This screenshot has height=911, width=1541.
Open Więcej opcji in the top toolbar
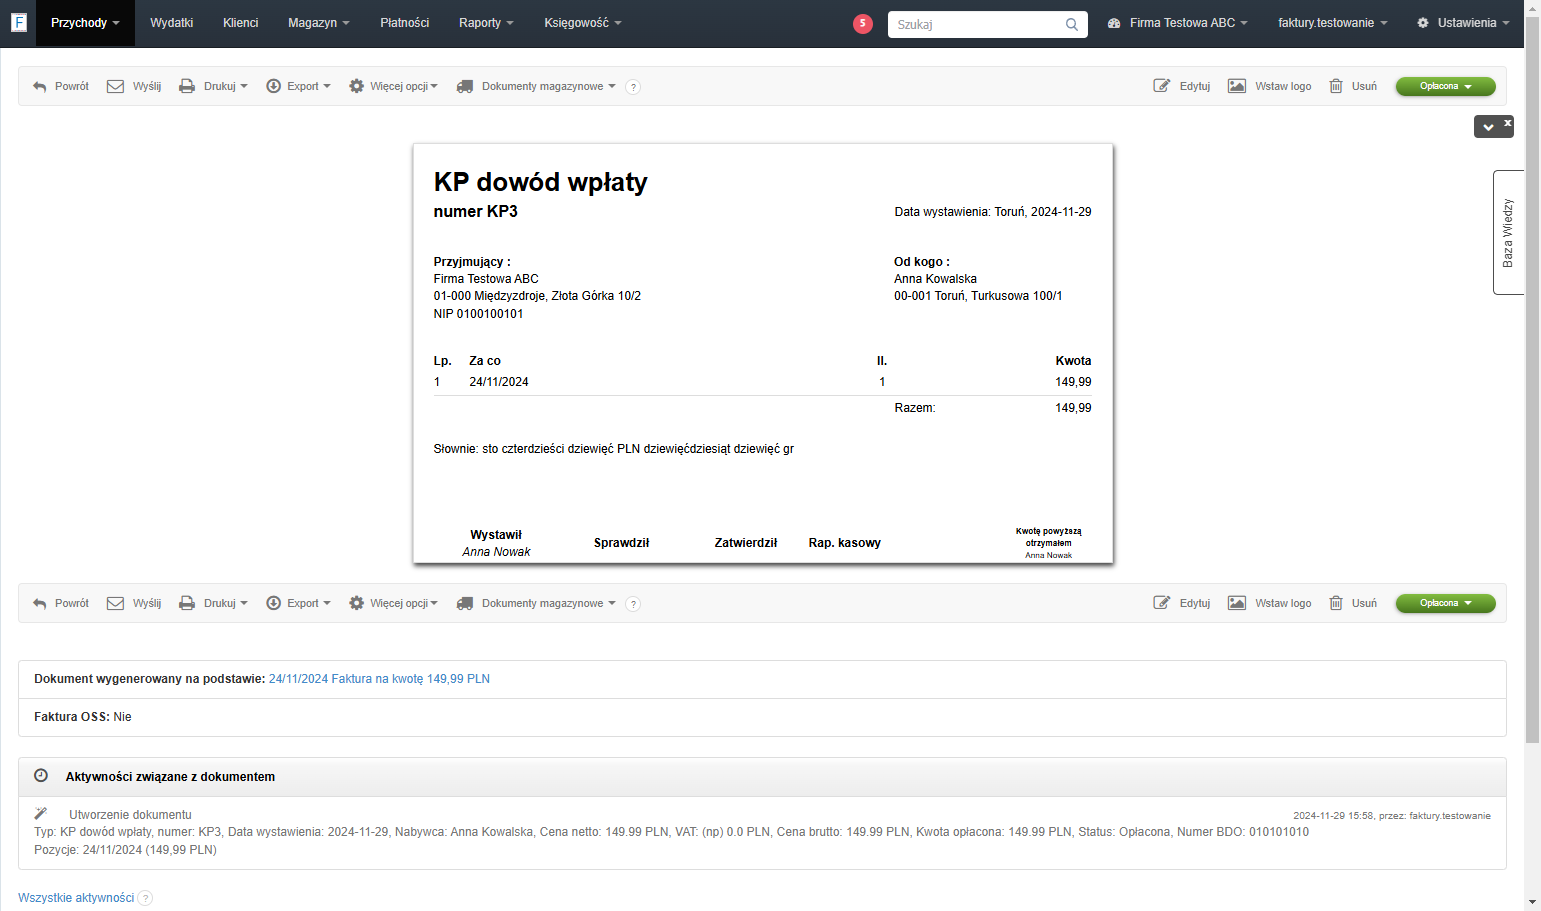393,87
